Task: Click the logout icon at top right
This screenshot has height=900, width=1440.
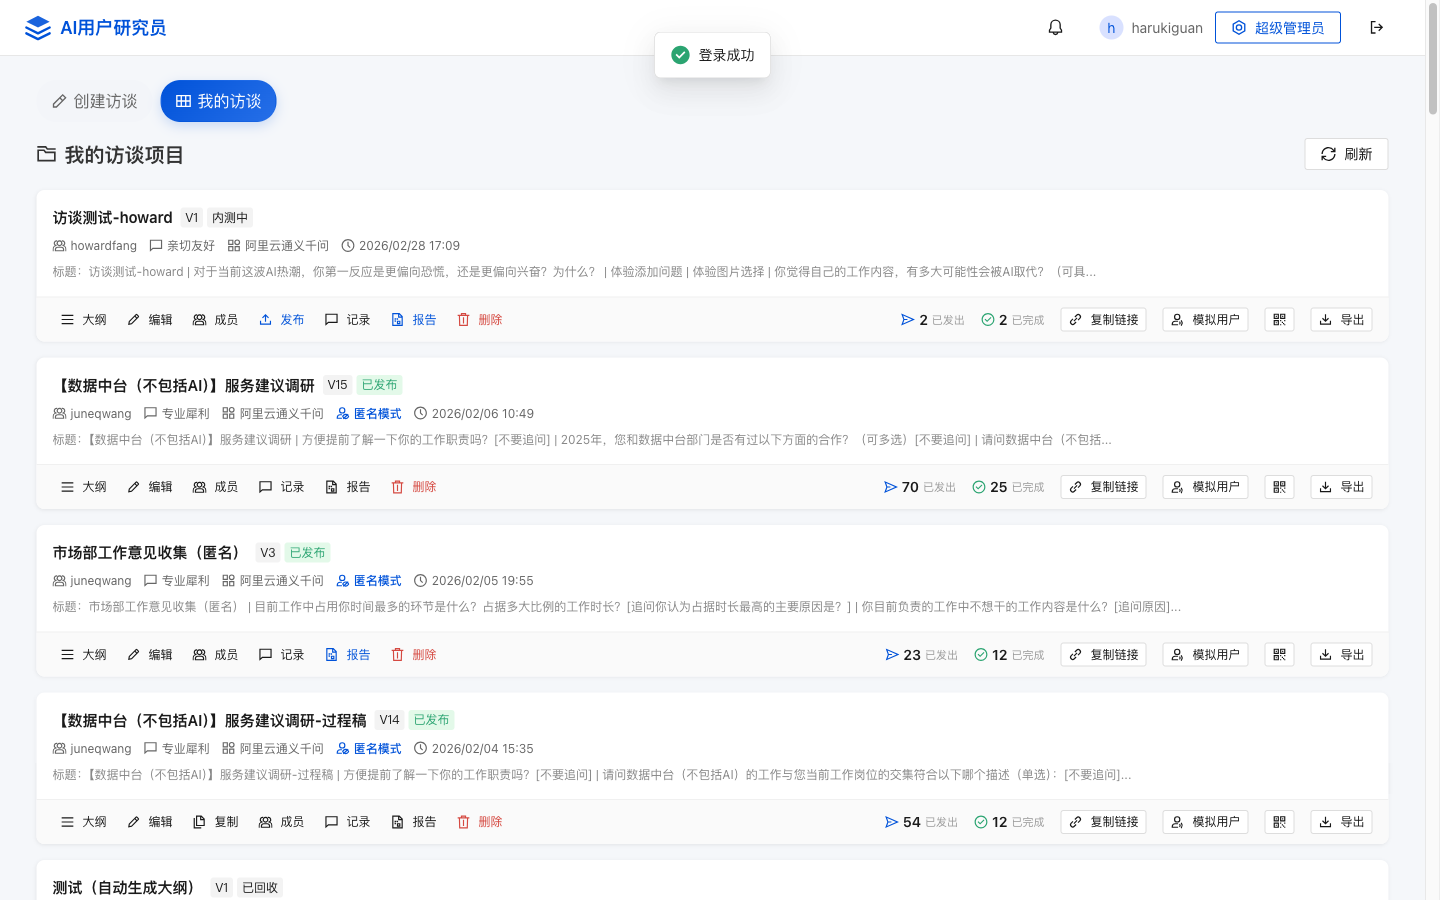Action: [1377, 27]
